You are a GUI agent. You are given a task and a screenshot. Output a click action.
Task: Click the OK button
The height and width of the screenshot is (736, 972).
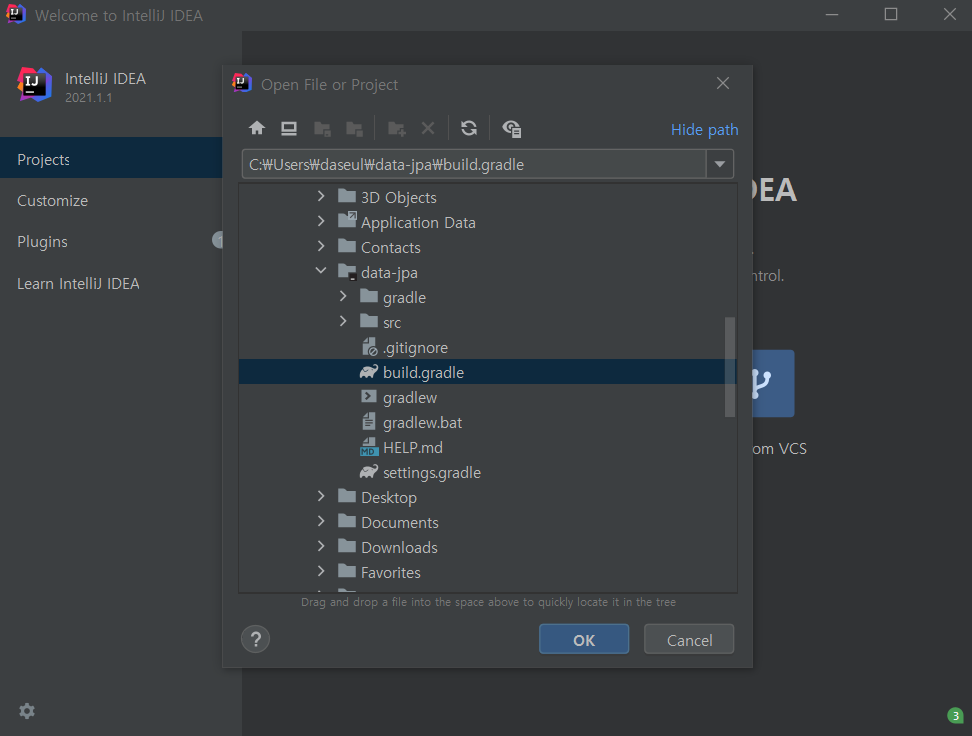(584, 639)
